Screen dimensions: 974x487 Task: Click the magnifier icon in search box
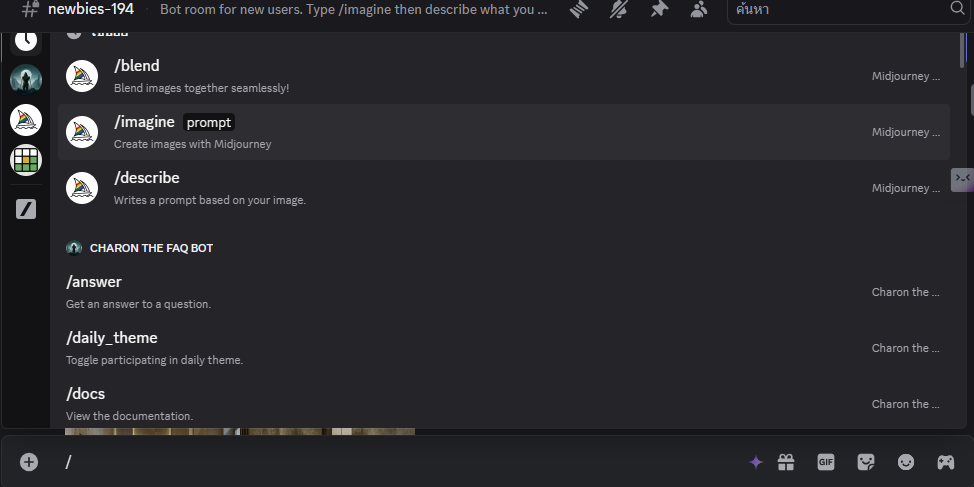(957, 8)
